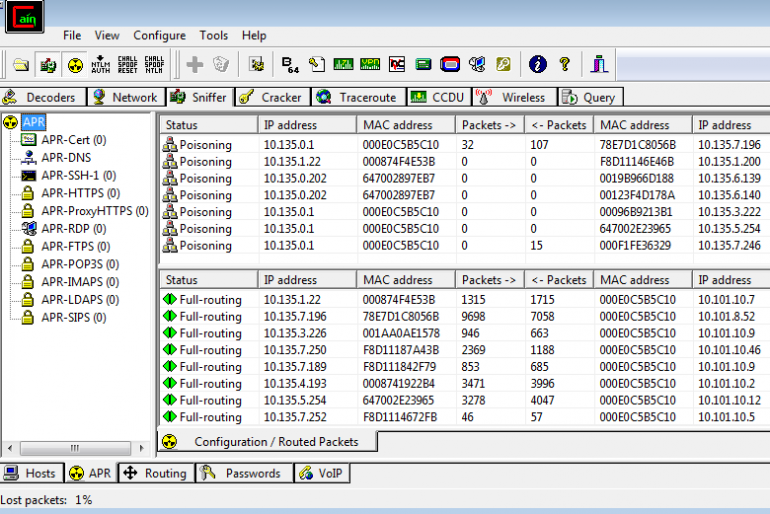770x514 pixels.
Task: Sort upper table by Status column header
Action: coord(209,125)
